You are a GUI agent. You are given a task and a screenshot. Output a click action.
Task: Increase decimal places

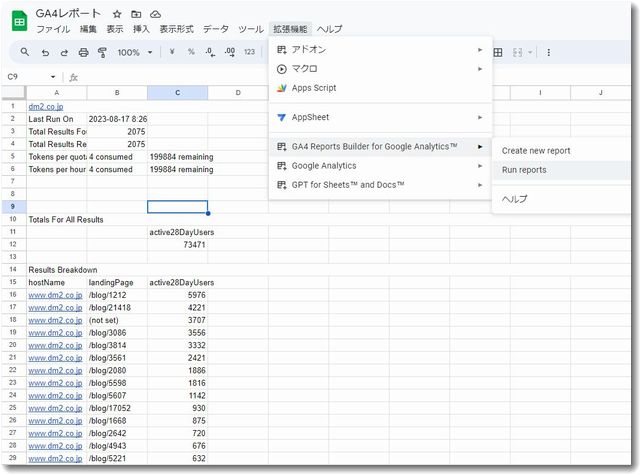[230, 52]
